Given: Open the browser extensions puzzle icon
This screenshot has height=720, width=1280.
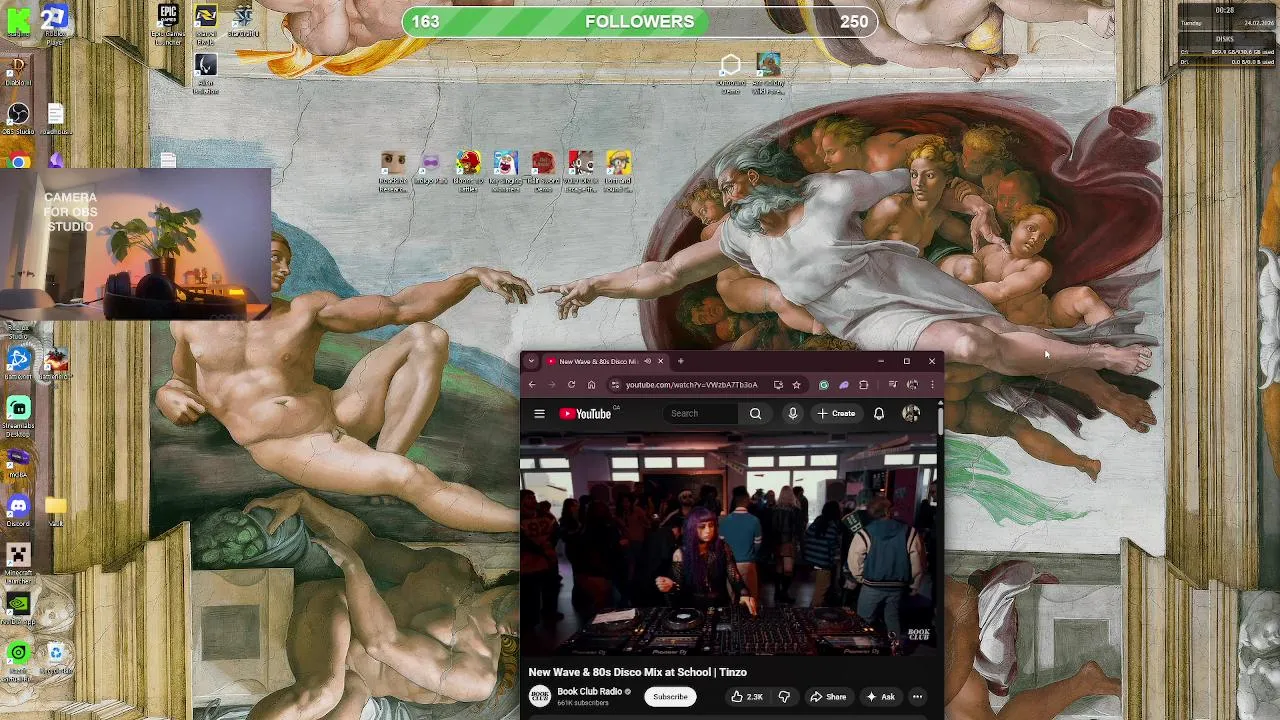Looking at the screenshot, I should 863,384.
